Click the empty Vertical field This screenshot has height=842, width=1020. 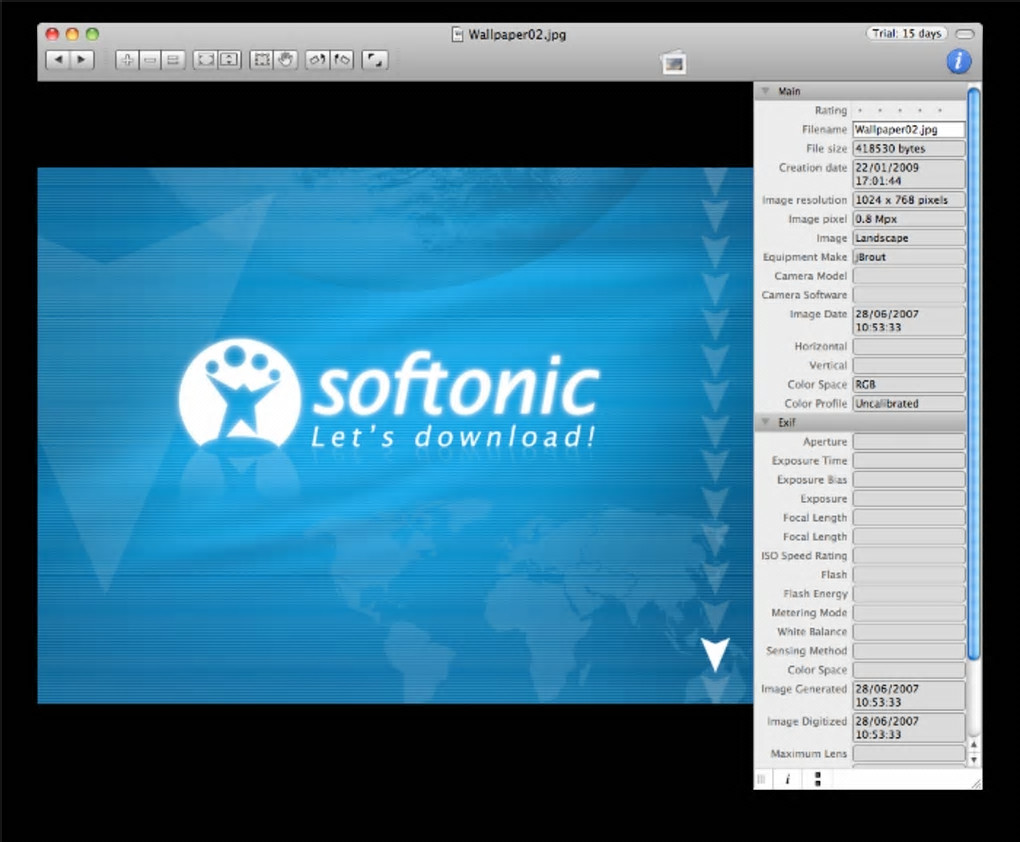point(909,365)
